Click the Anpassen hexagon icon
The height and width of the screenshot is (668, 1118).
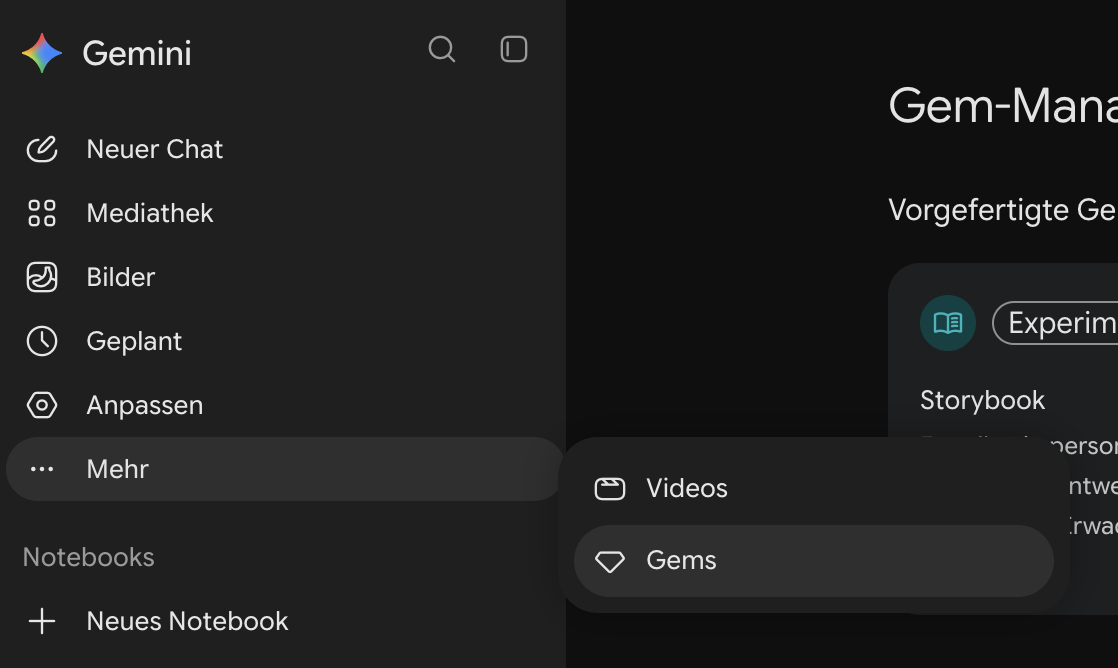point(42,405)
